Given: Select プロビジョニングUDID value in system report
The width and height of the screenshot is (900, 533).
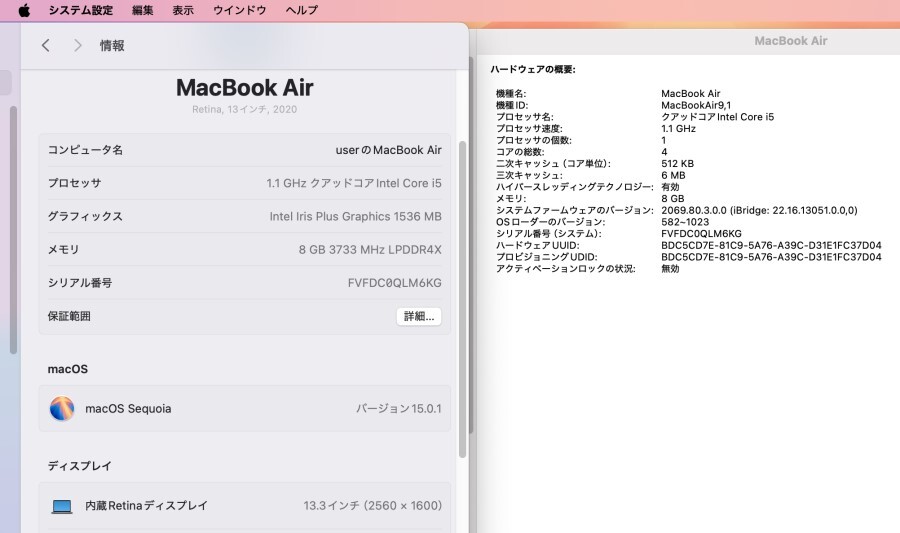Looking at the screenshot, I should [x=771, y=257].
